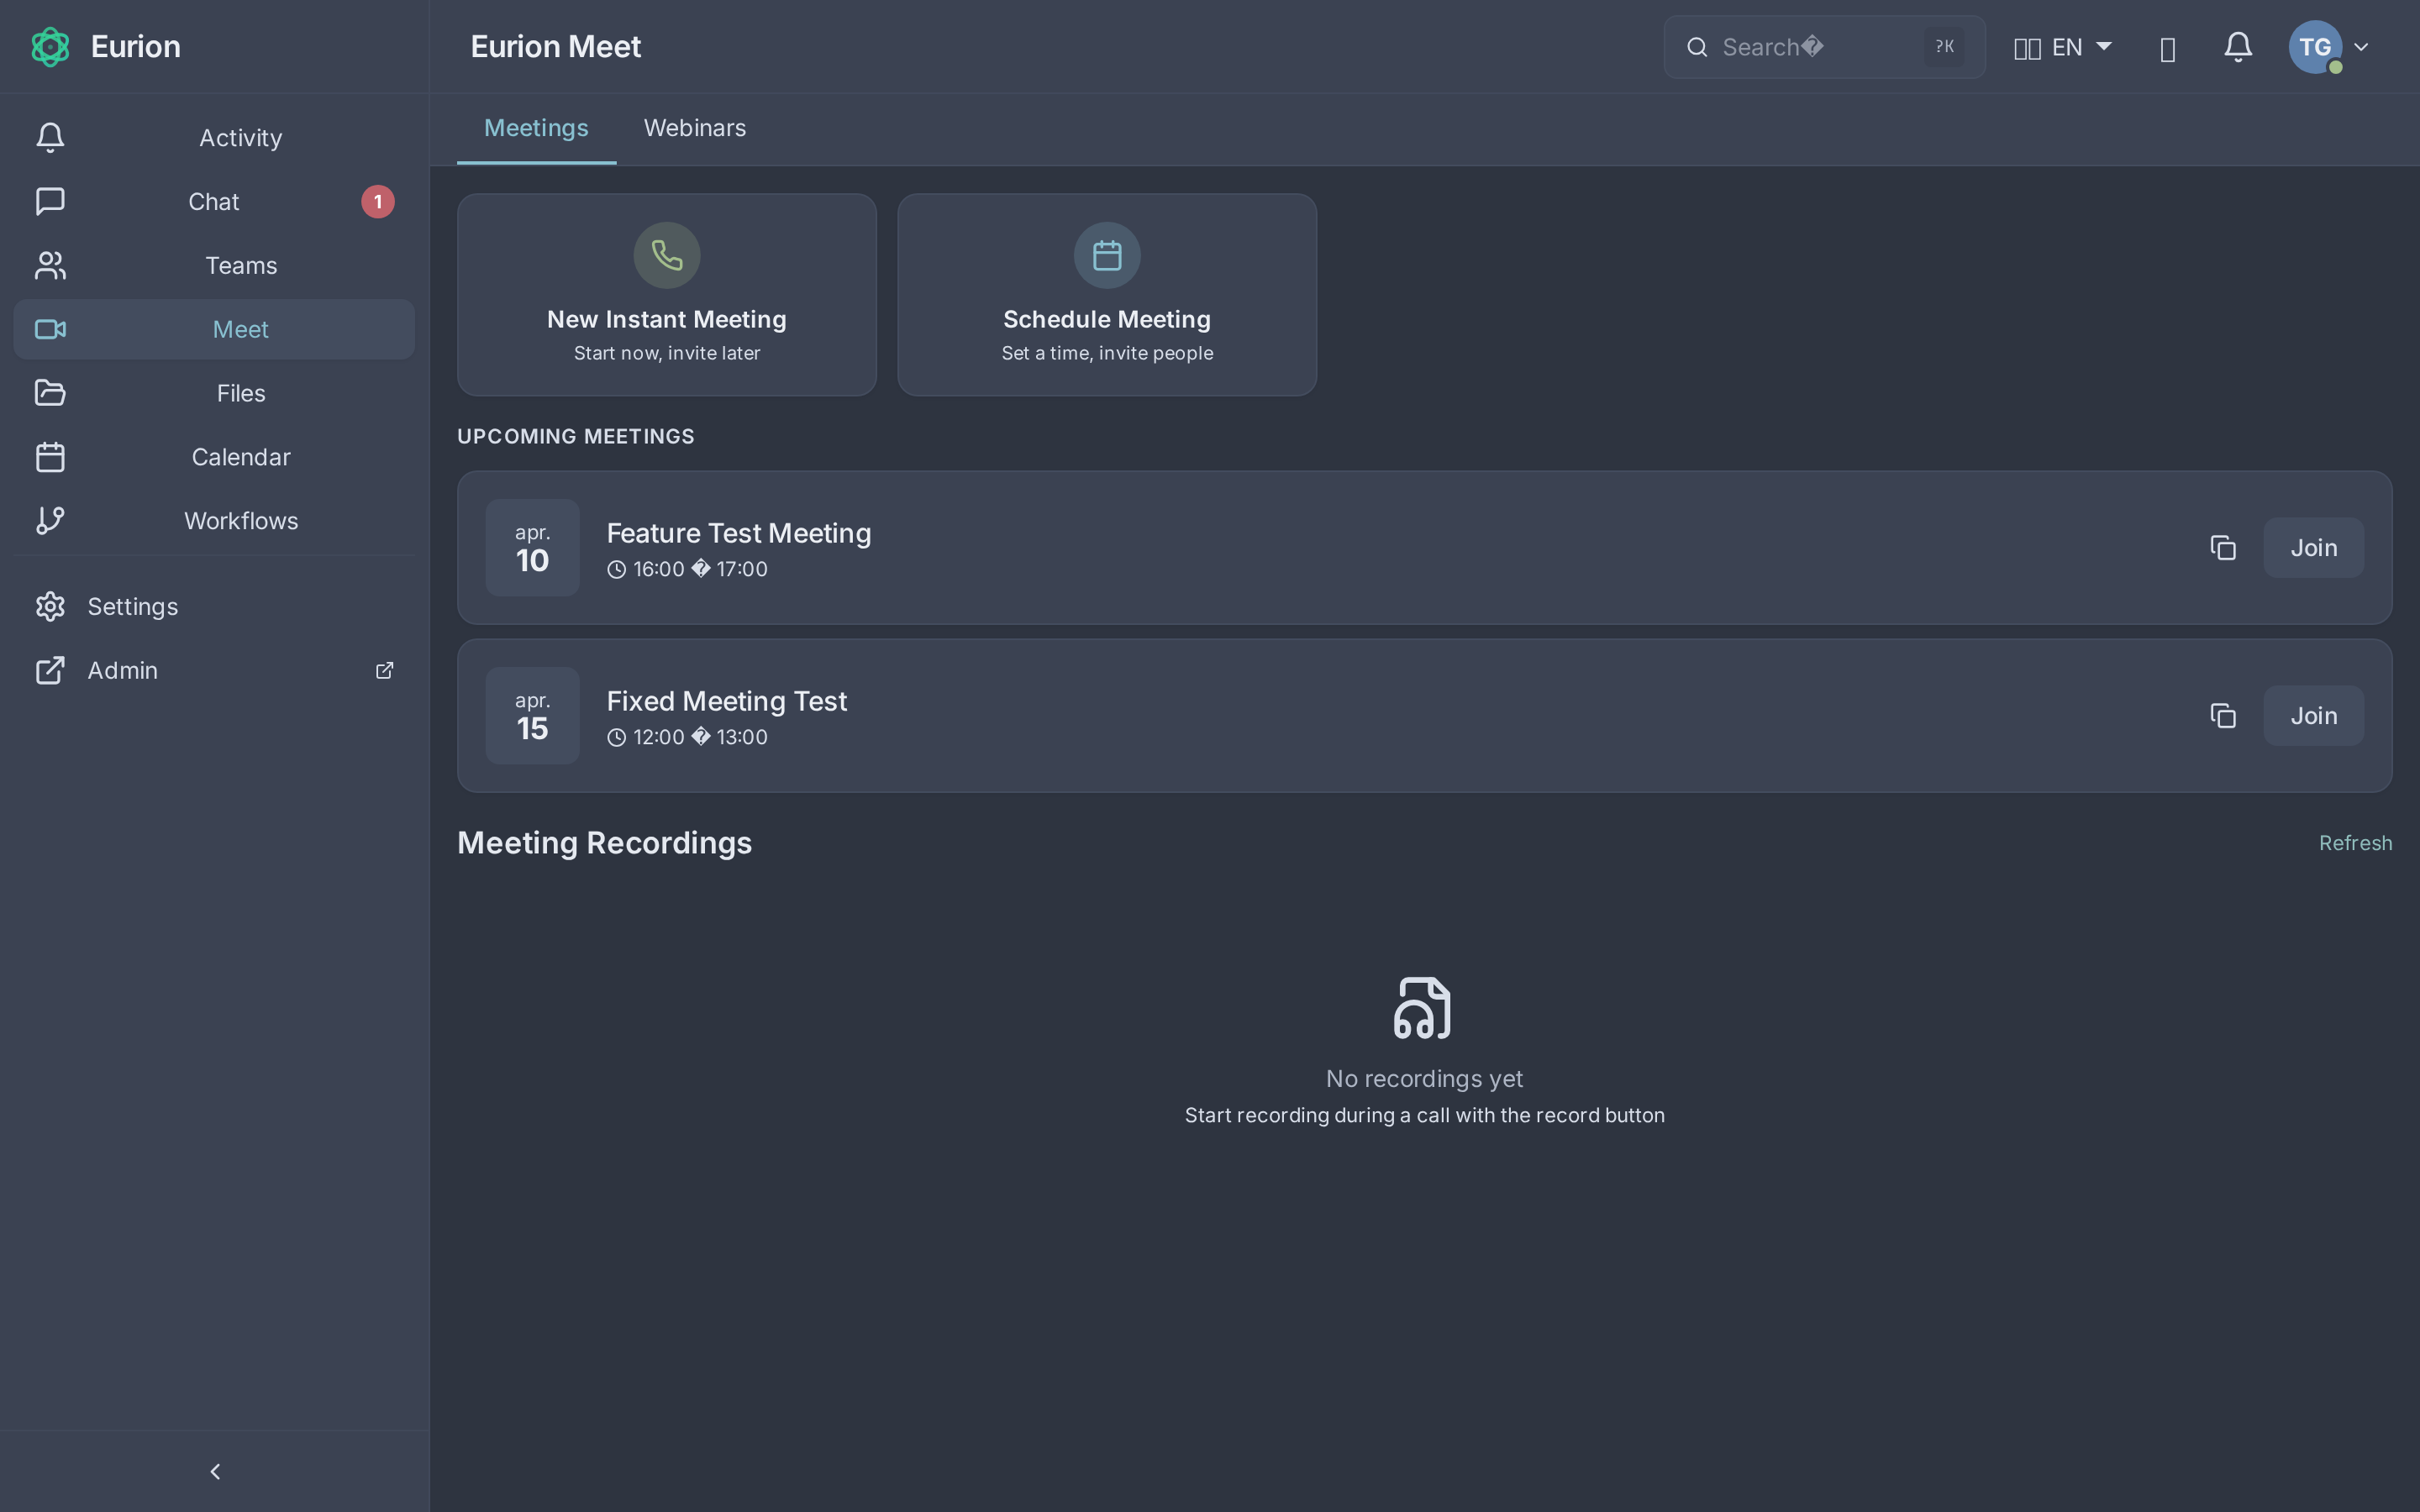The image size is (2420, 1512).
Task: Open Settings via the gear icon
Action: point(50,606)
